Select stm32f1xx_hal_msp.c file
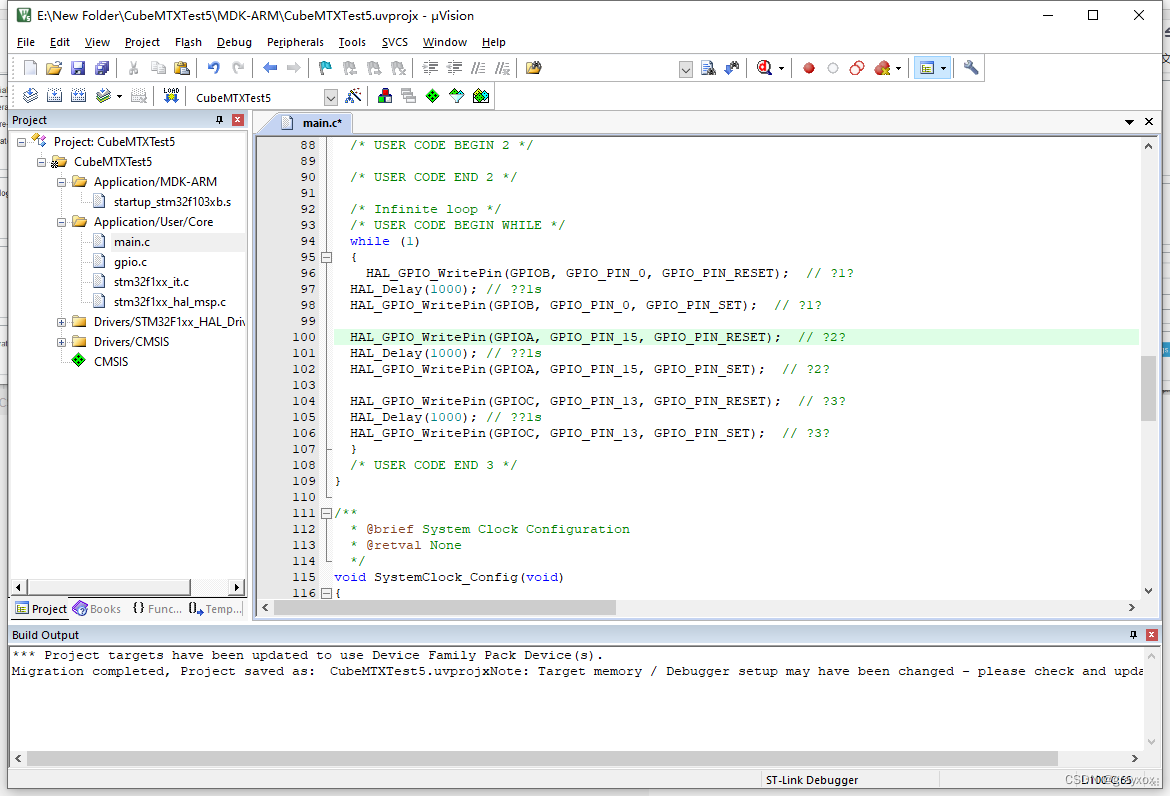Viewport: 1170px width, 796px height. click(169, 302)
